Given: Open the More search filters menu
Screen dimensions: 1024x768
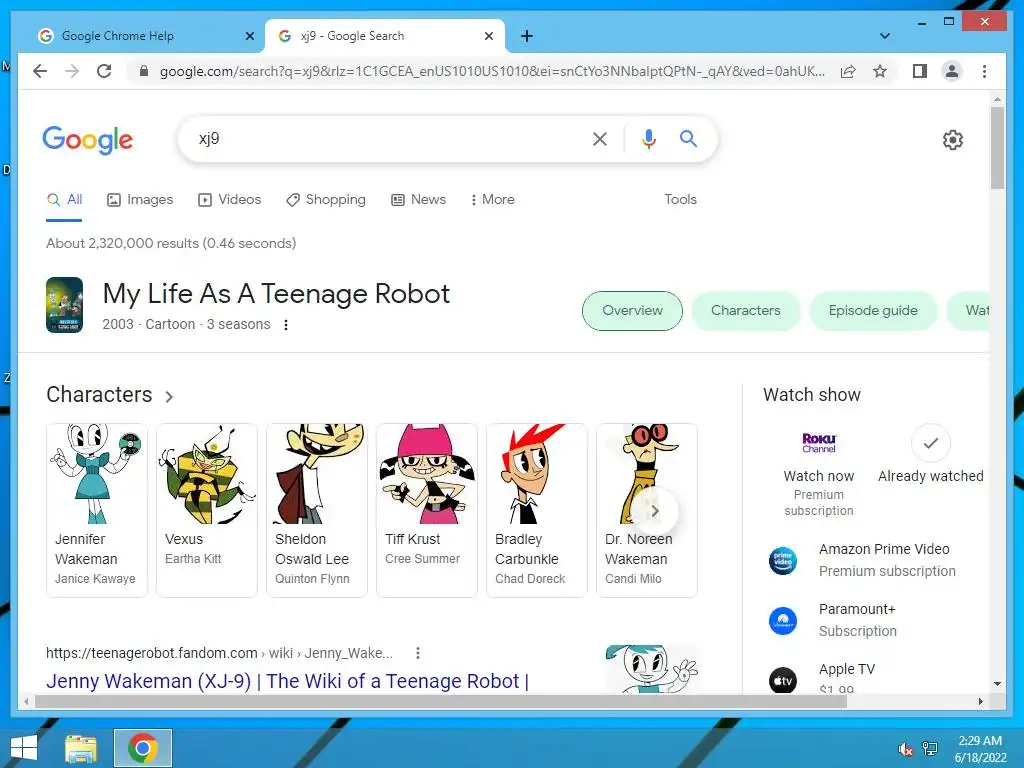Looking at the screenshot, I should [x=492, y=200].
